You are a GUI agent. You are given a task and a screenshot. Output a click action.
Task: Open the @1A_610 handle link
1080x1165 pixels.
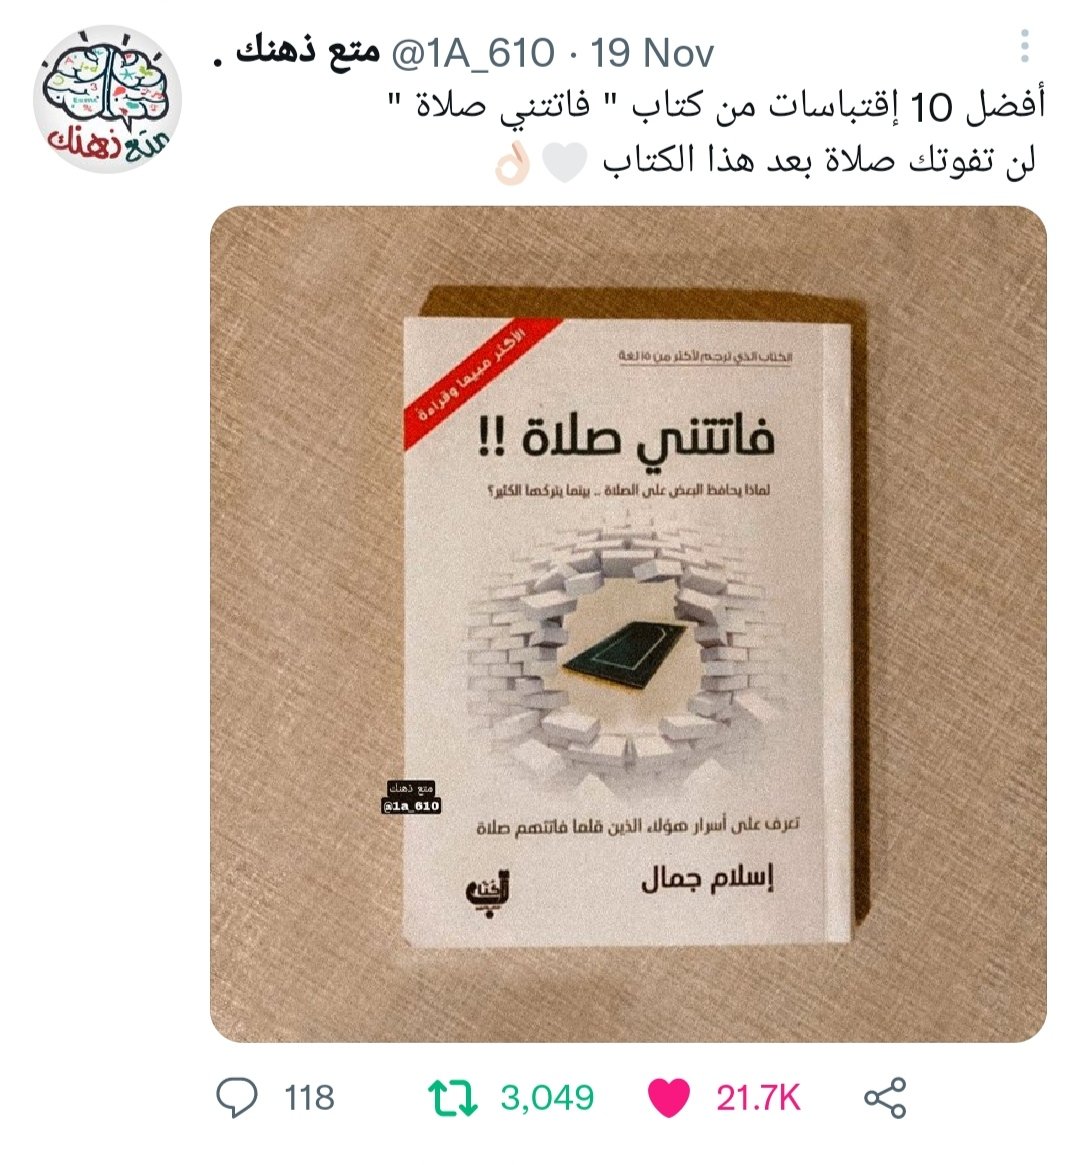472,53
